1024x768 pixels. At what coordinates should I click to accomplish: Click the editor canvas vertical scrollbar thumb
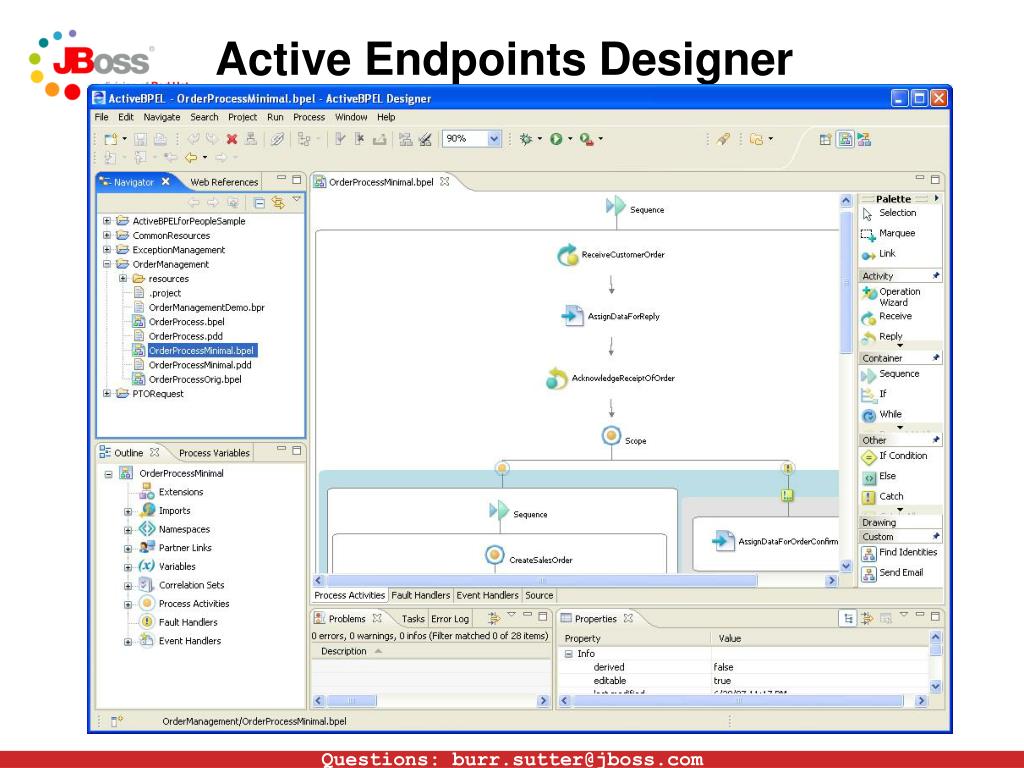tap(846, 281)
